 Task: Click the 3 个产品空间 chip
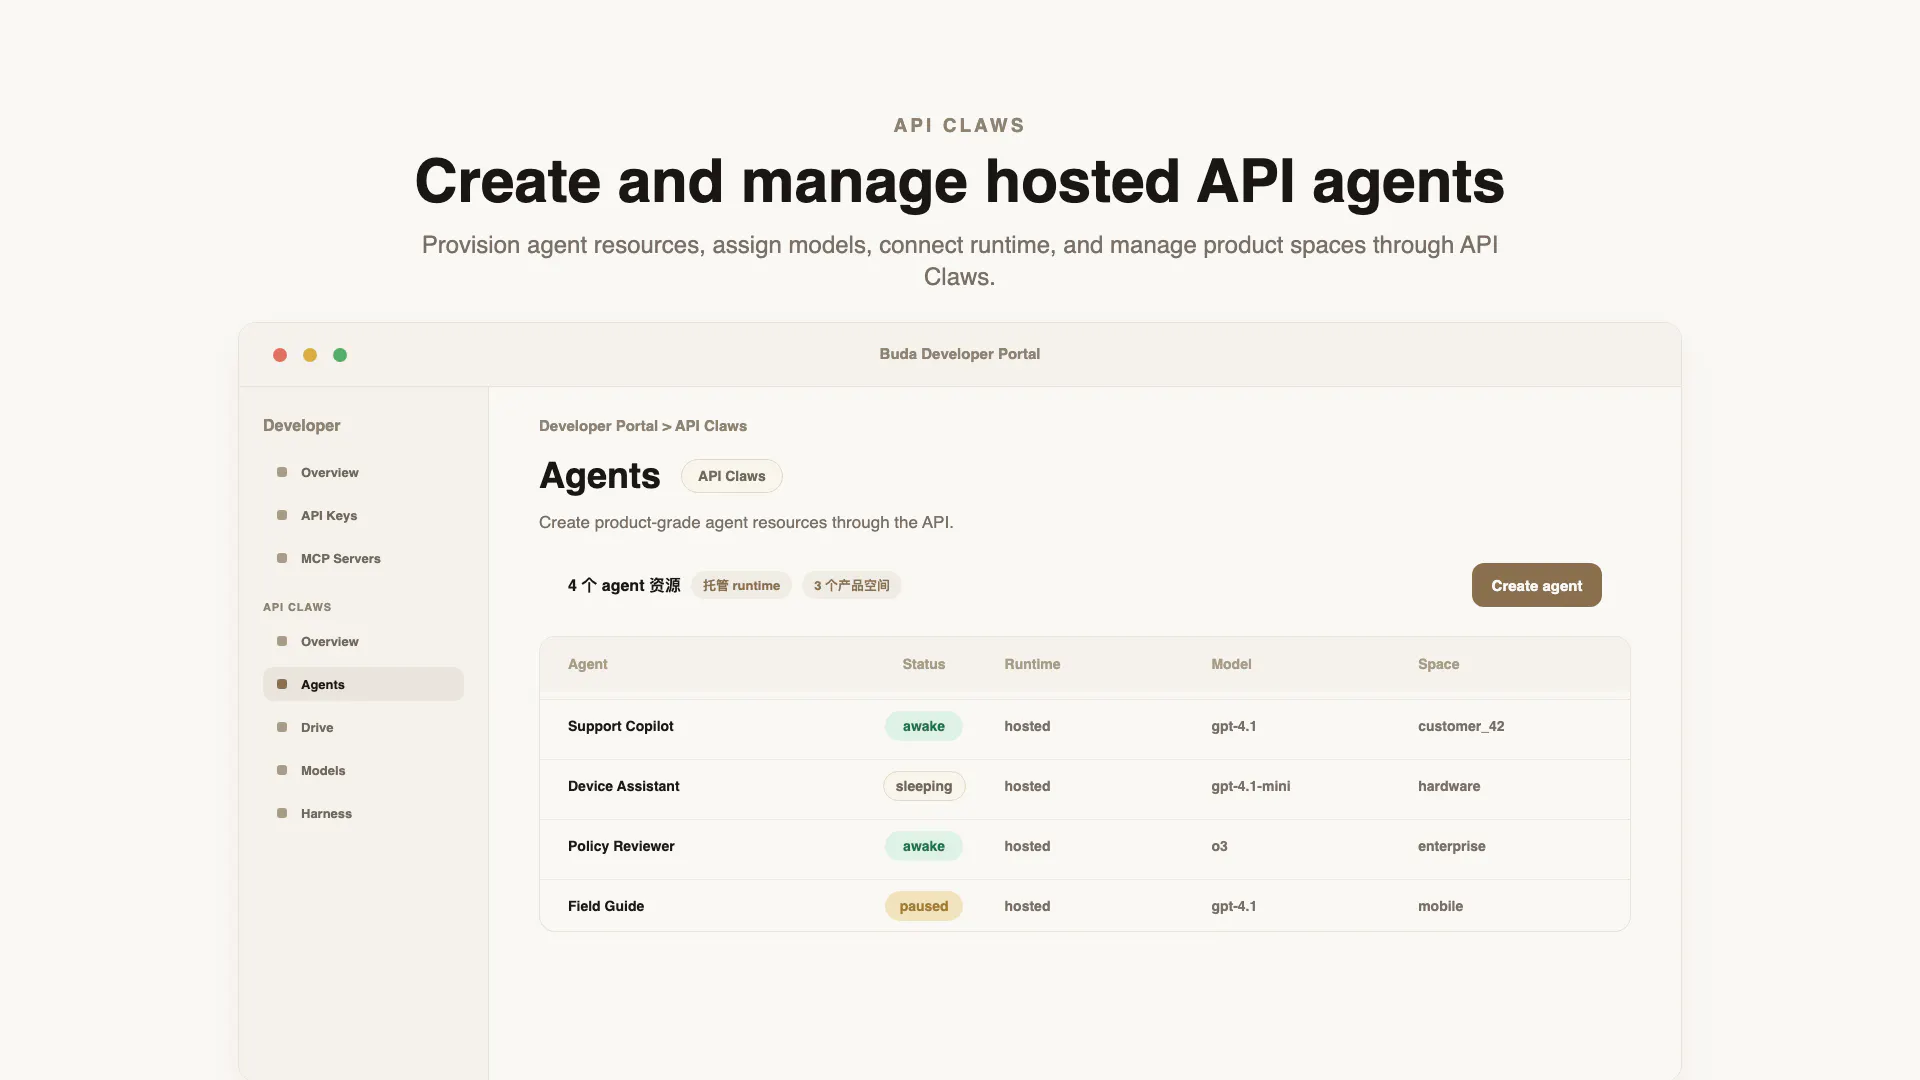[851, 585]
